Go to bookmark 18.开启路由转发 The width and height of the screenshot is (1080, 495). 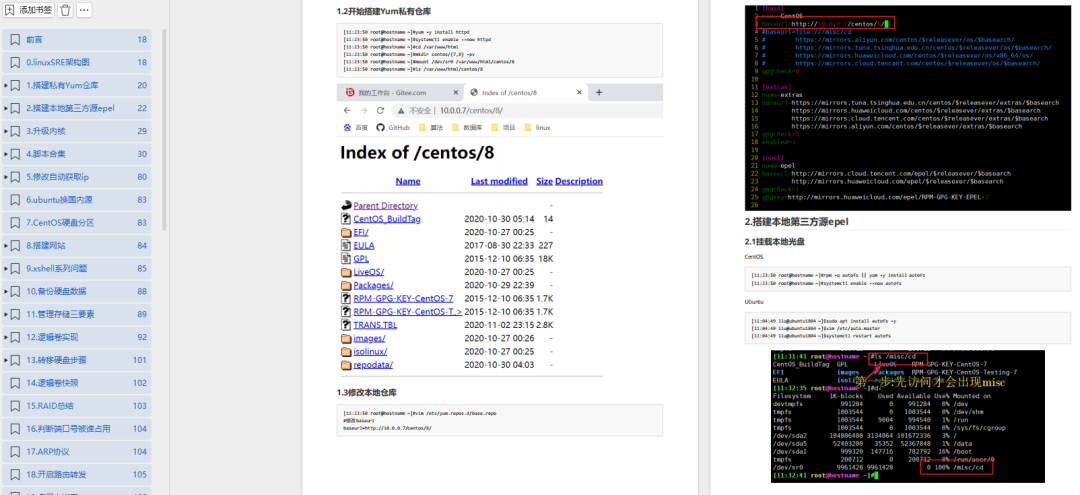pos(76,474)
